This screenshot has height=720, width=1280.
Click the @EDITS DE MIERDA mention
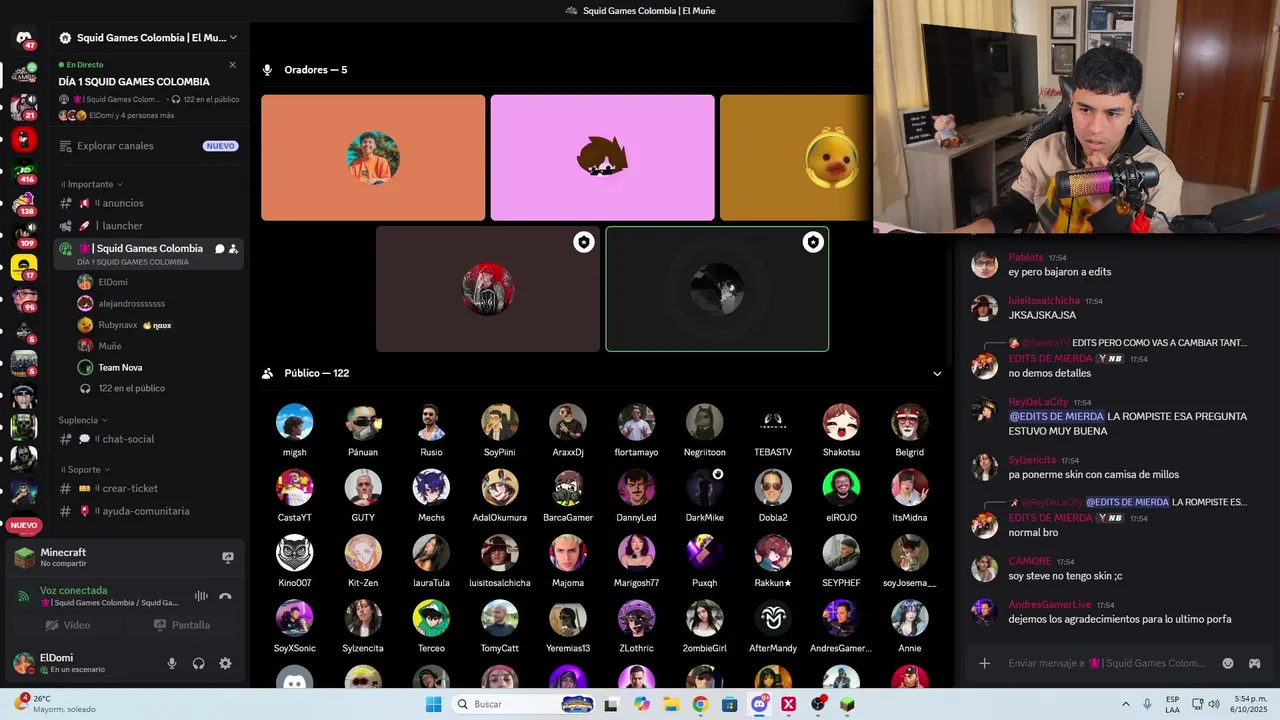pos(1056,416)
